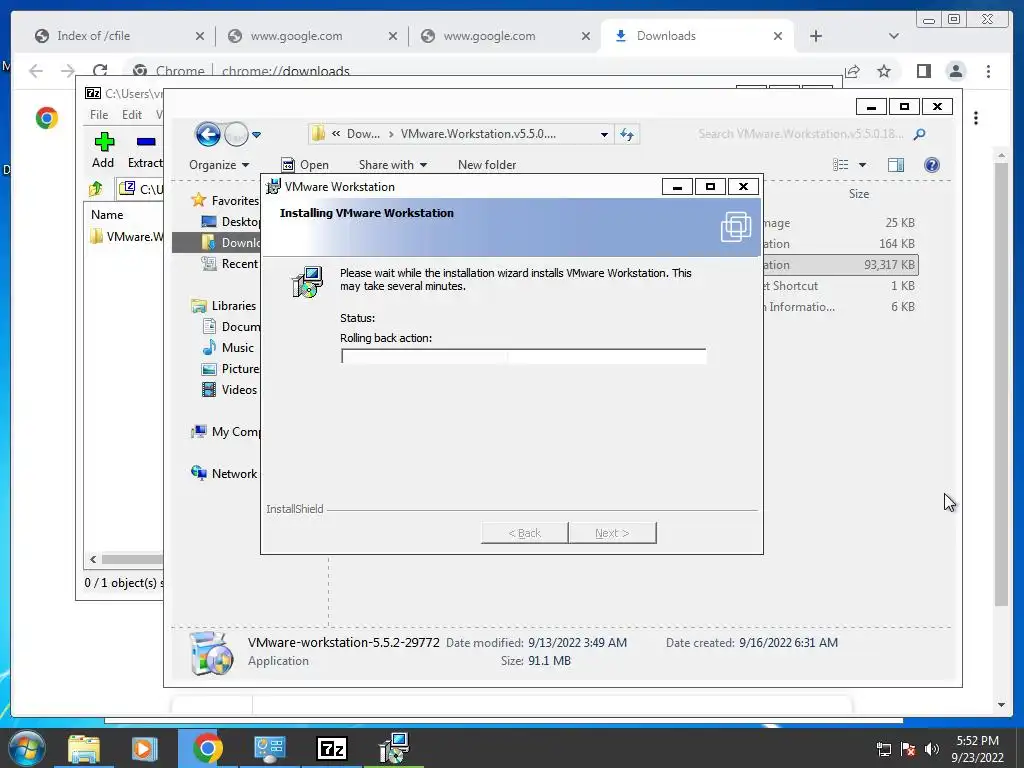Screen dimensions: 1024x768
Task: Click the Name column header in 7-Zip
Action: (107, 215)
